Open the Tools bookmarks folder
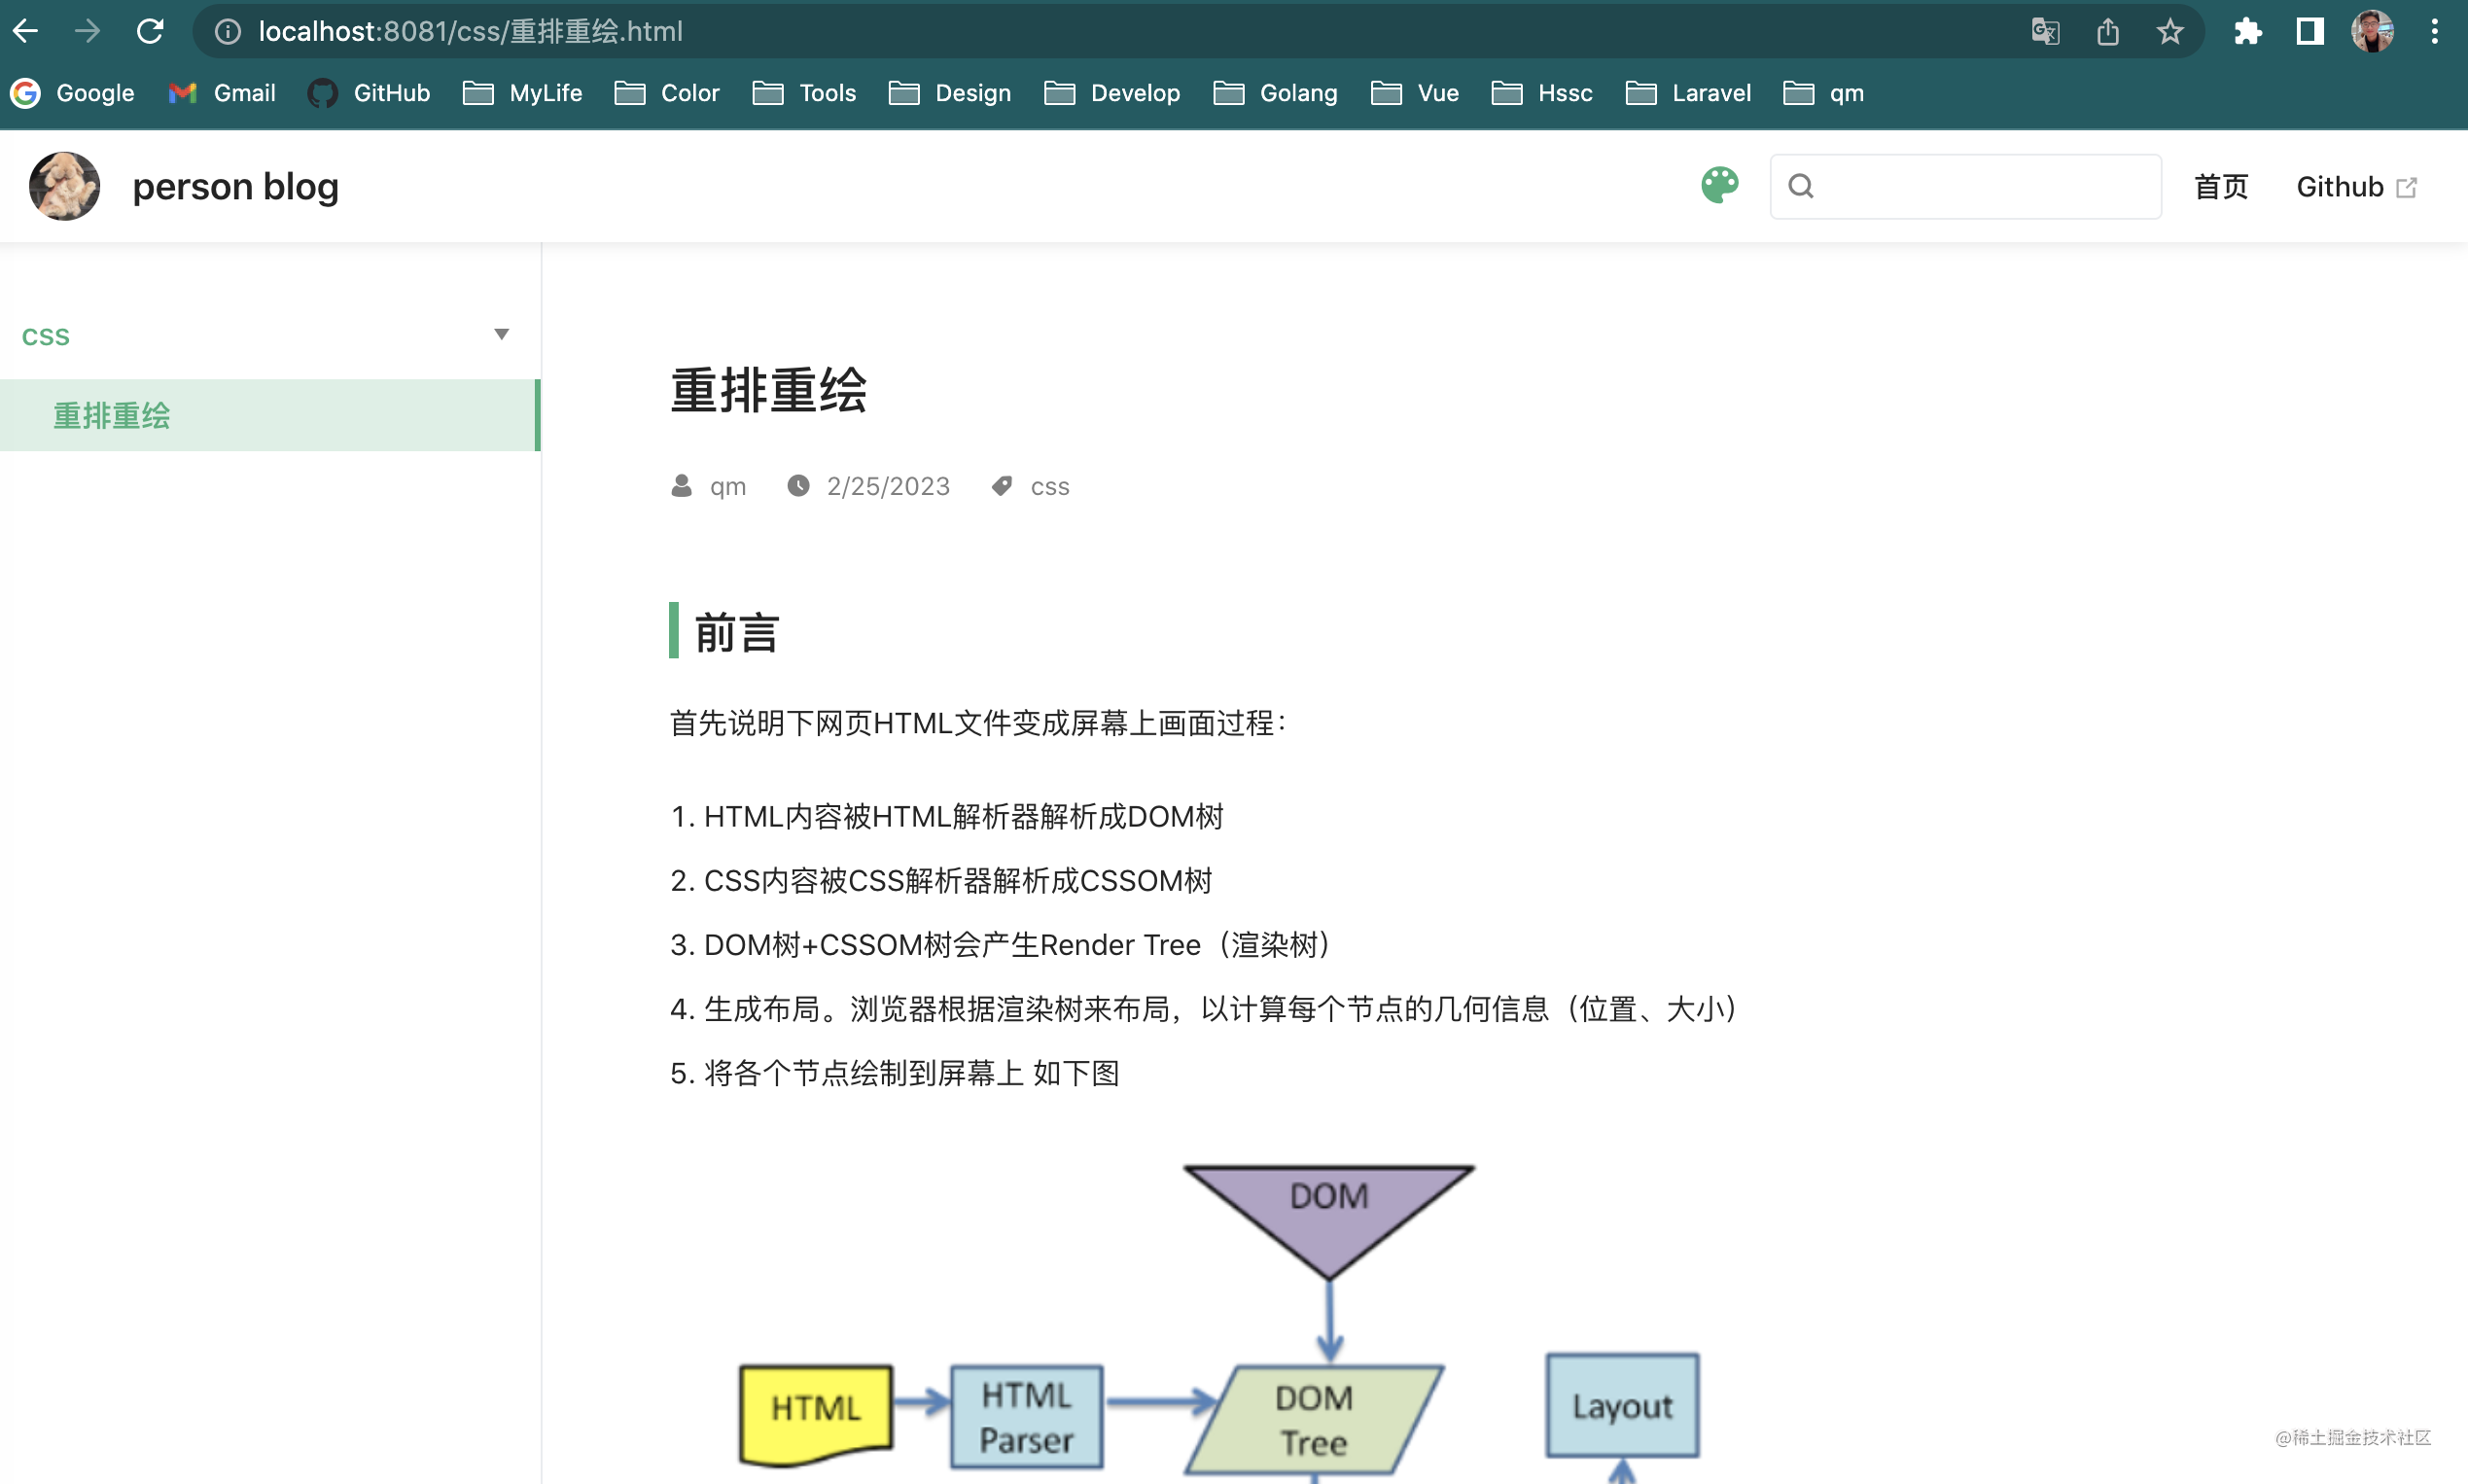2468x1484 pixels. coord(805,93)
